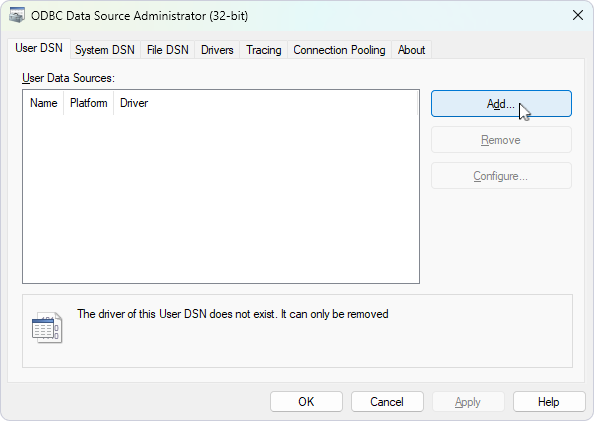Image resolution: width=594 pixels, height=421 pixels.
Task: Switch to the User DSN tab
Action: click(x=39, y=49)
